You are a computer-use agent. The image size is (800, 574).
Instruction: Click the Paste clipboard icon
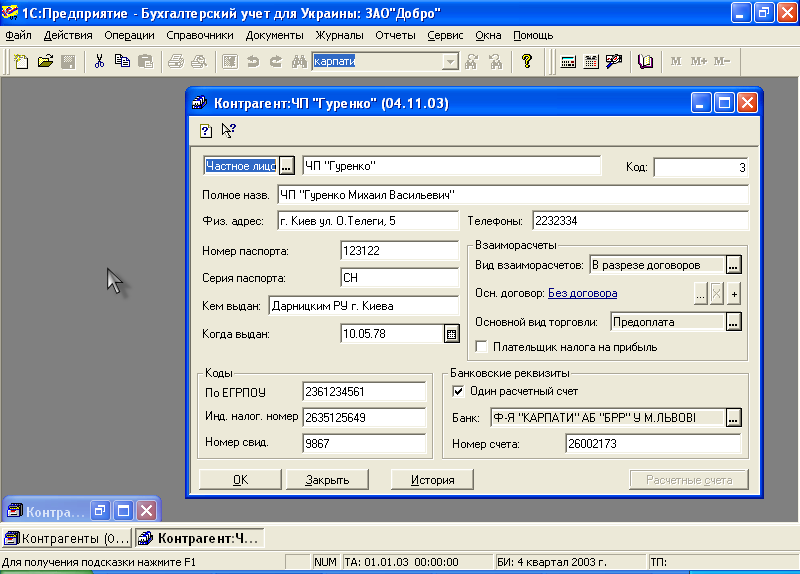(145, 62)
